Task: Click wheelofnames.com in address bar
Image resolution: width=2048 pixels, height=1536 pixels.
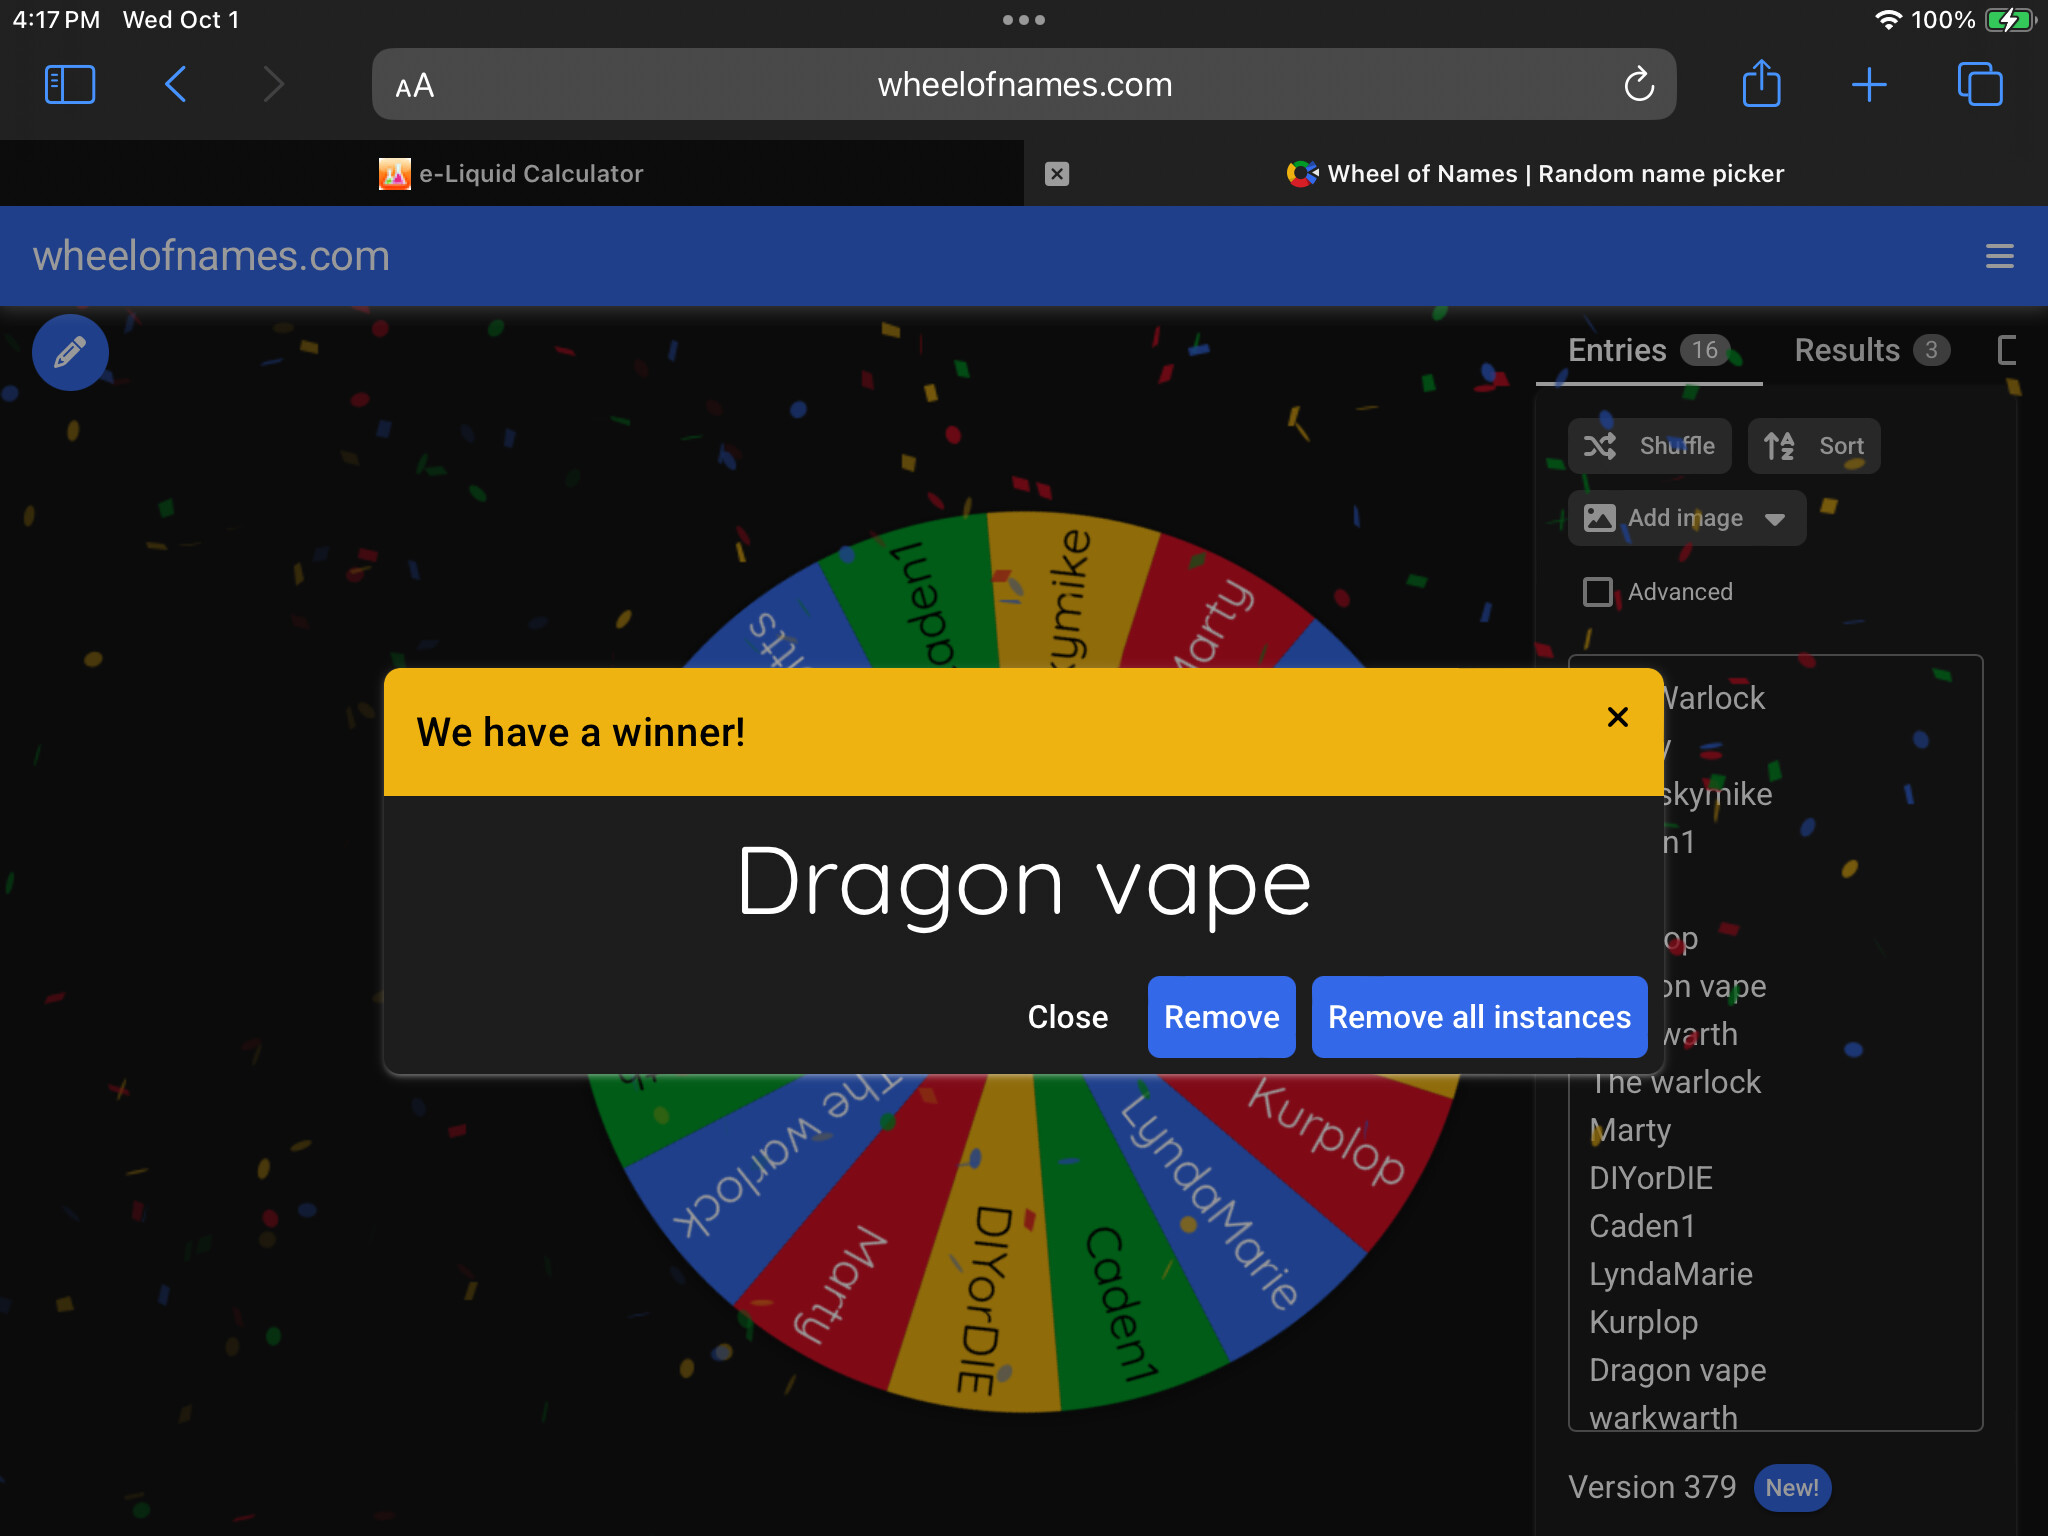Action: click(x=1024, y=85)
